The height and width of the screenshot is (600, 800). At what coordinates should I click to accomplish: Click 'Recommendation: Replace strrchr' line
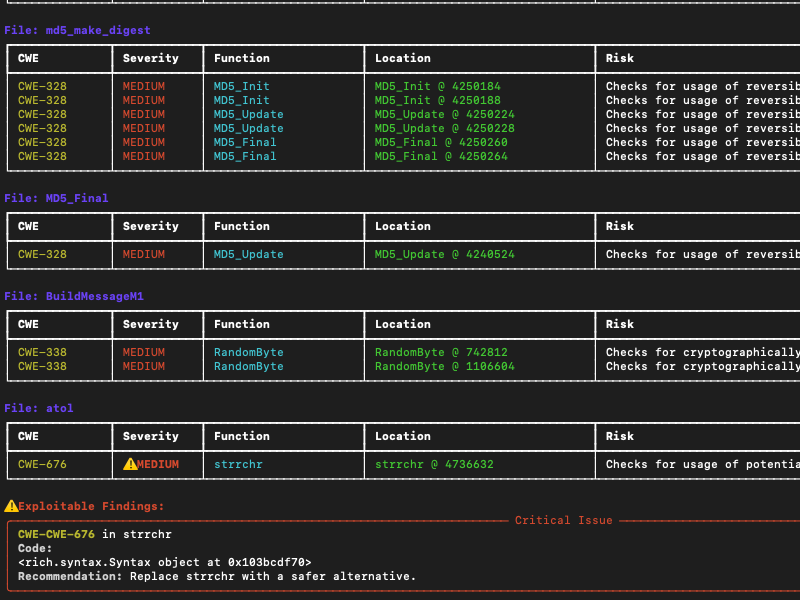click(217, 576)
